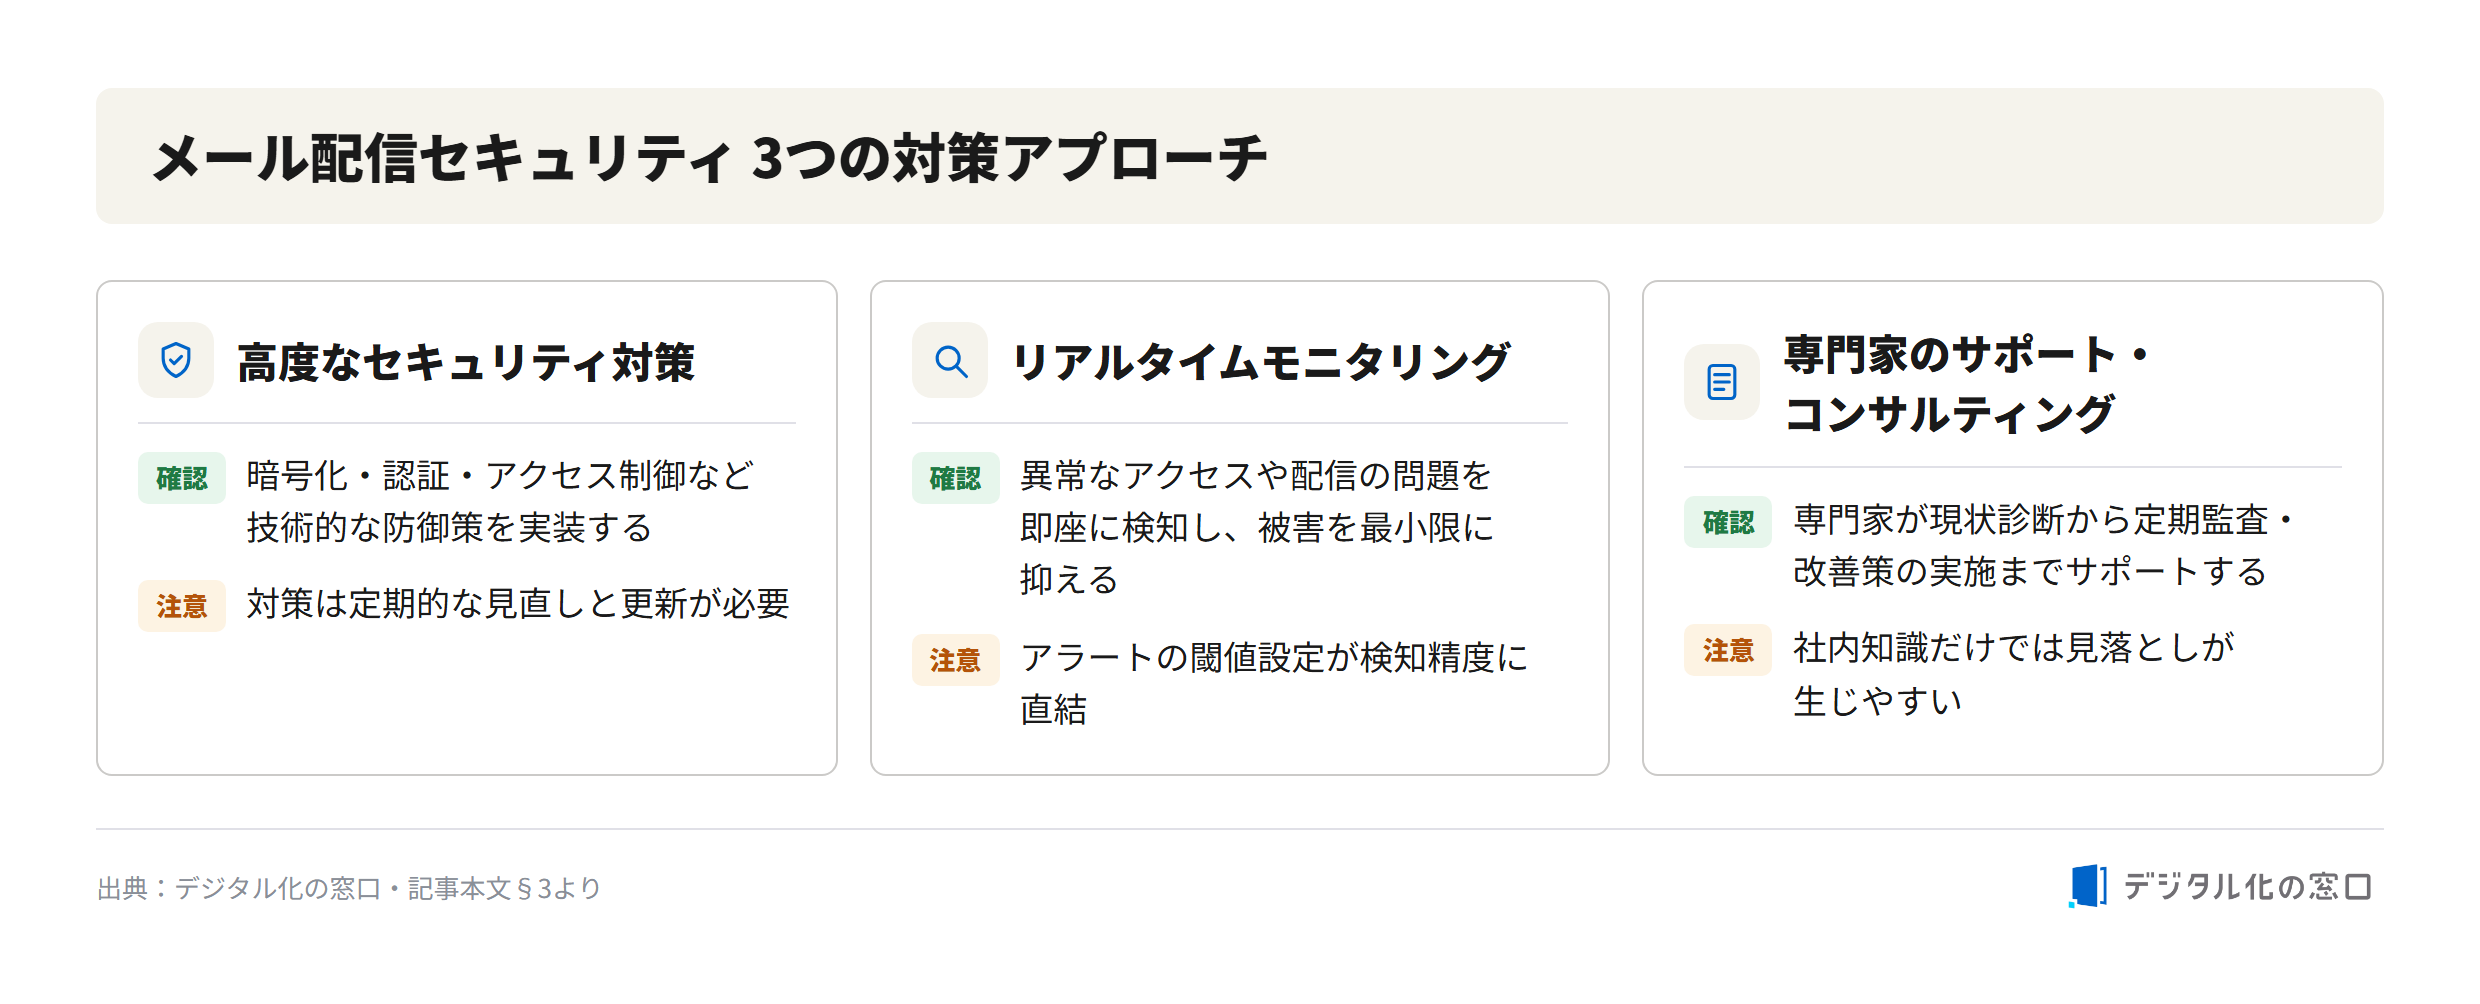
Task: Click the 確認 badge in the consulting card
Action: click(1728, 522)
